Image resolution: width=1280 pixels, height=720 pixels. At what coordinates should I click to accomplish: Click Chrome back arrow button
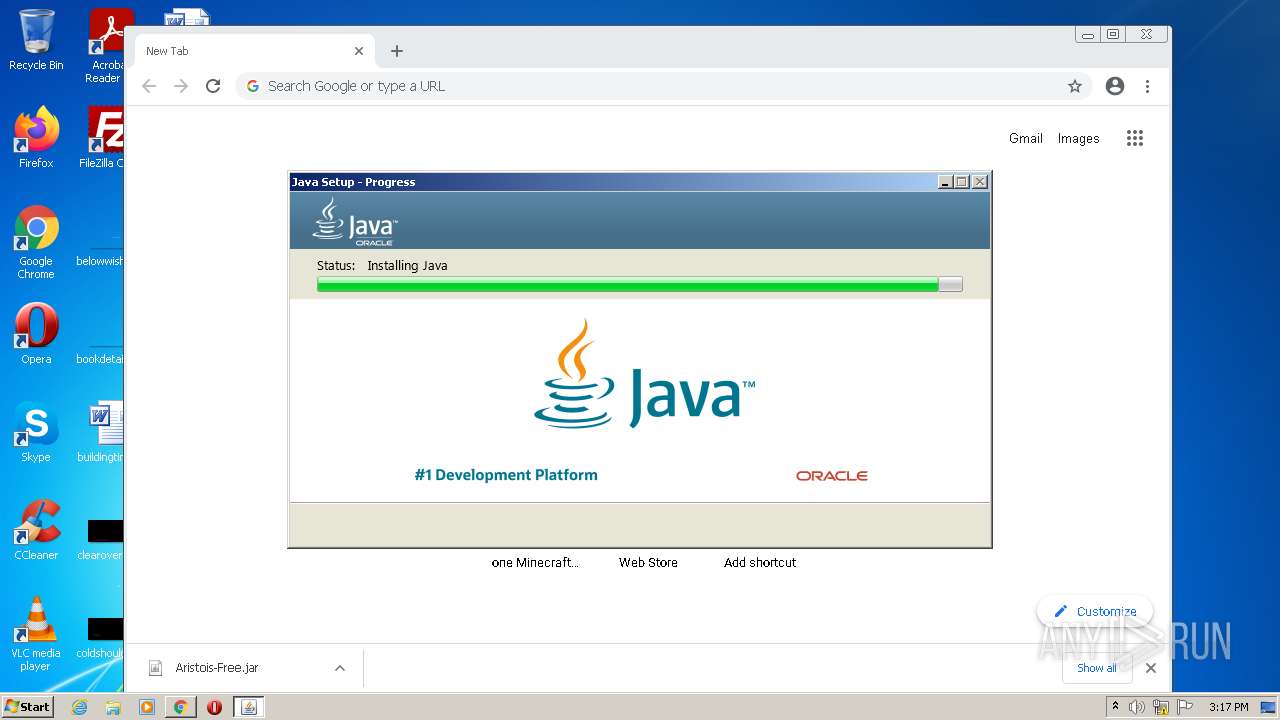[149, 86]
